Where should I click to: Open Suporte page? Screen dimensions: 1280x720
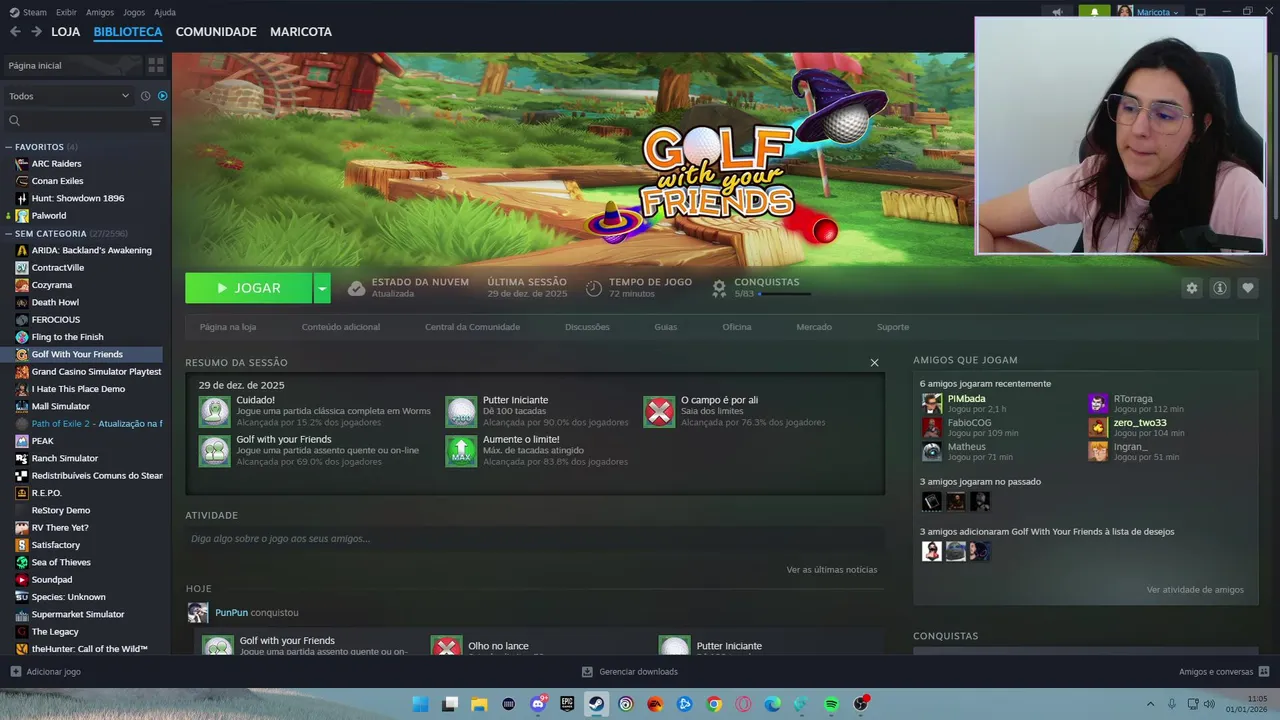(893, 327)
